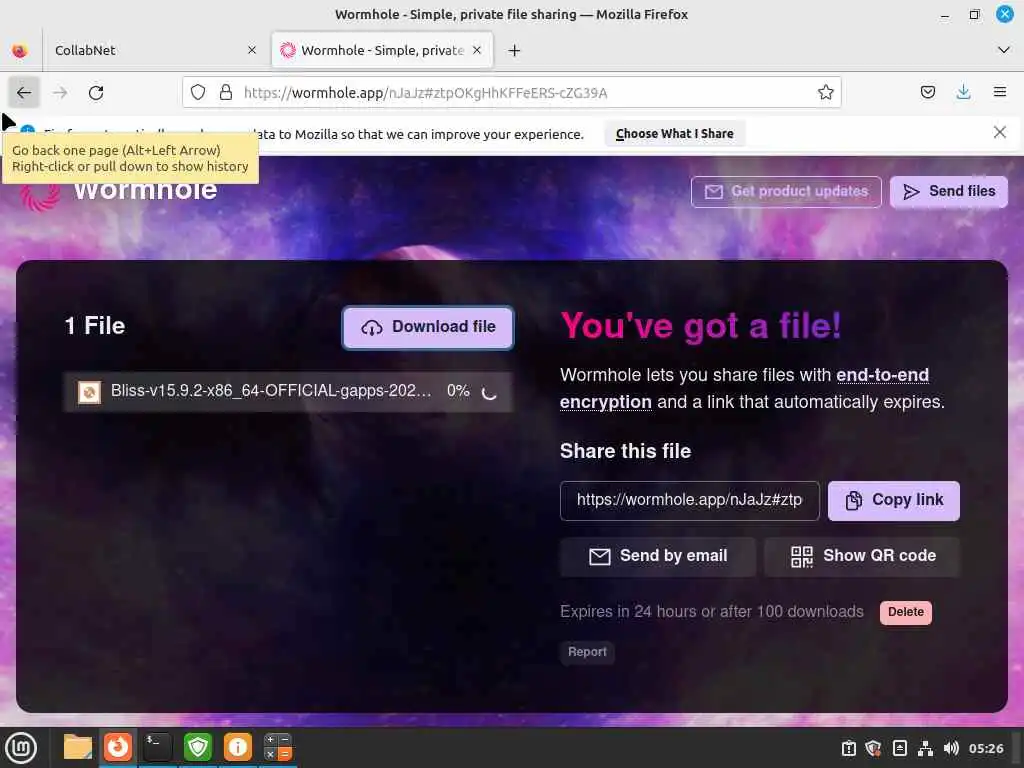Open the Calculator taskbar icon
The height and width of the screenshot is (768, 1024).
[278, 747]
